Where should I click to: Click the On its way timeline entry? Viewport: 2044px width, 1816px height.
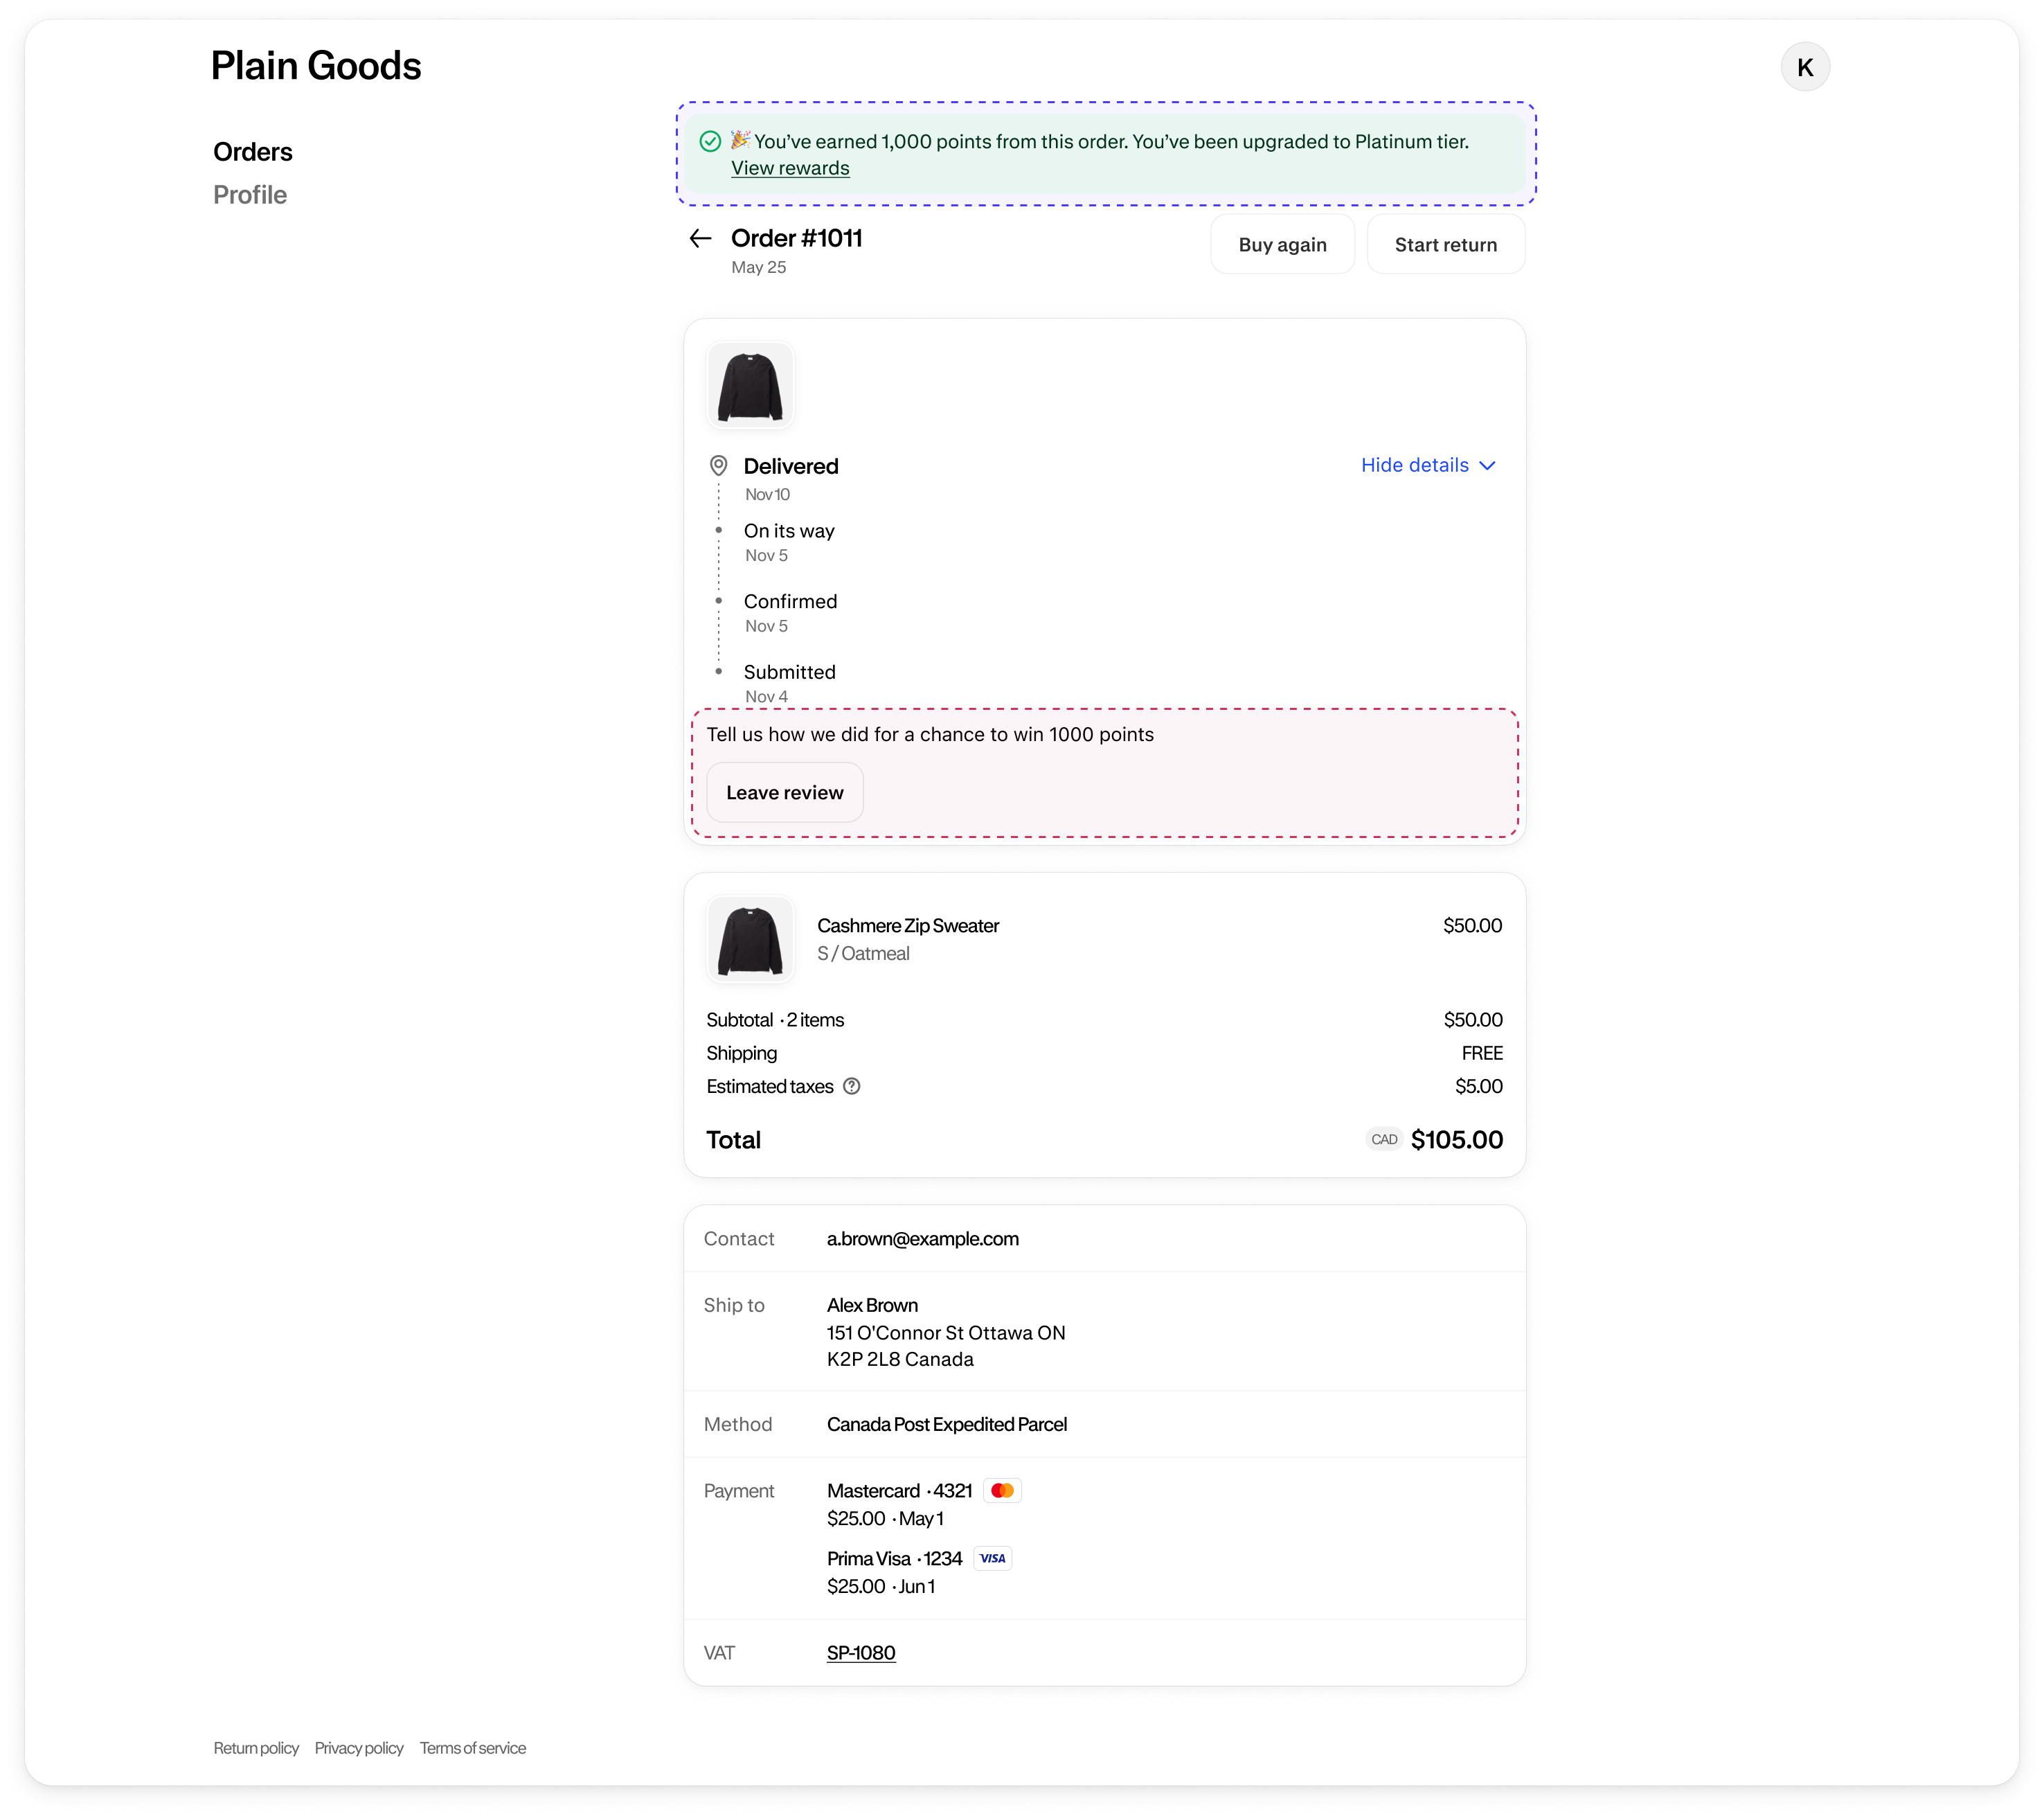pyautogui.click(x=789, y=531)
